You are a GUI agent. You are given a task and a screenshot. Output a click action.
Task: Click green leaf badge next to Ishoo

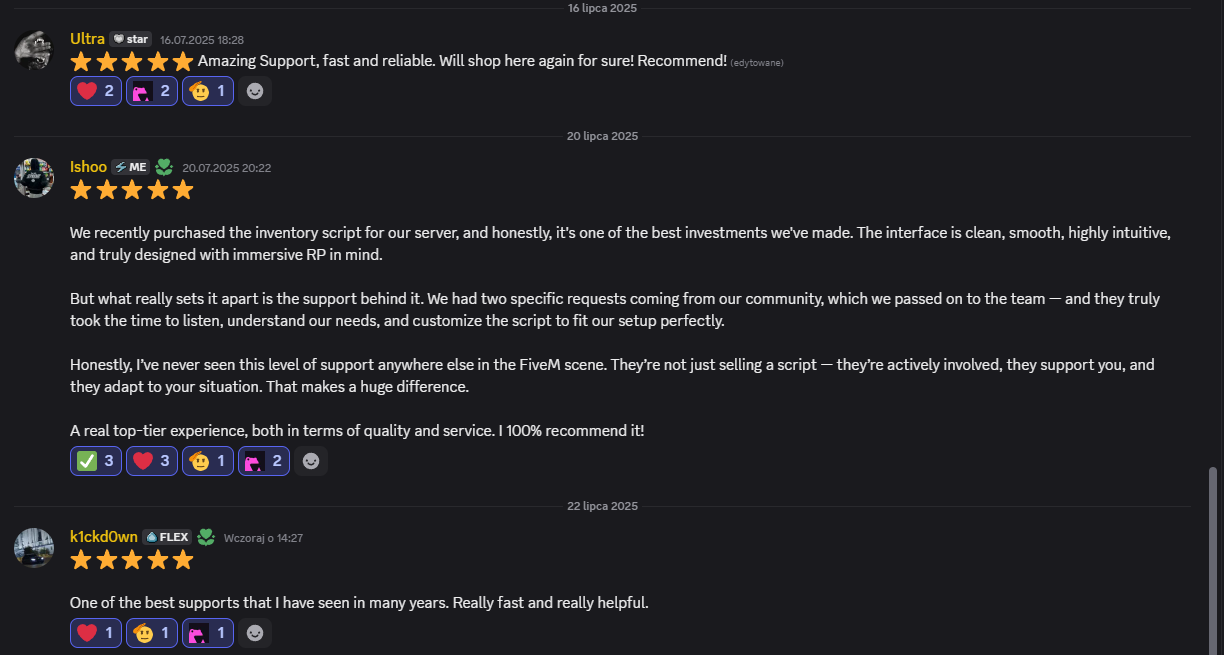[164, 167]
